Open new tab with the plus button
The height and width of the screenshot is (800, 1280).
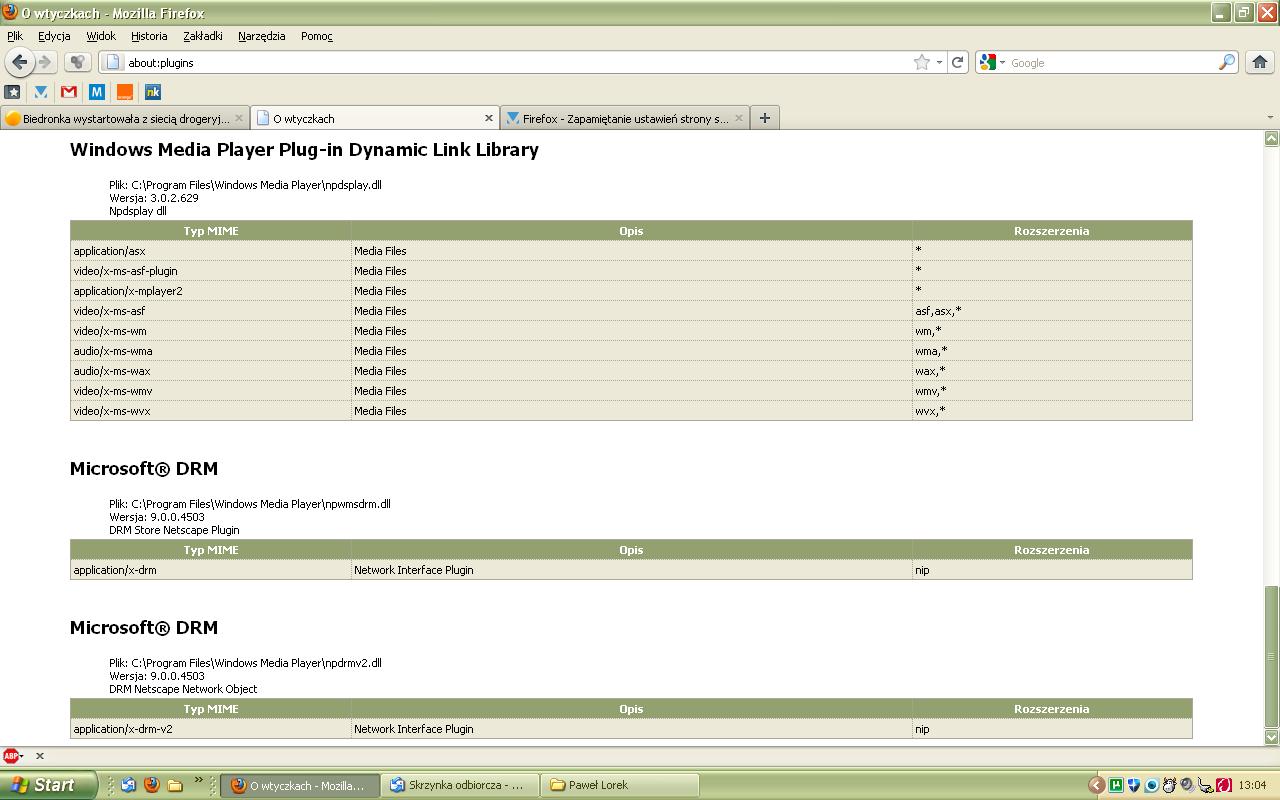coord(764,118)
